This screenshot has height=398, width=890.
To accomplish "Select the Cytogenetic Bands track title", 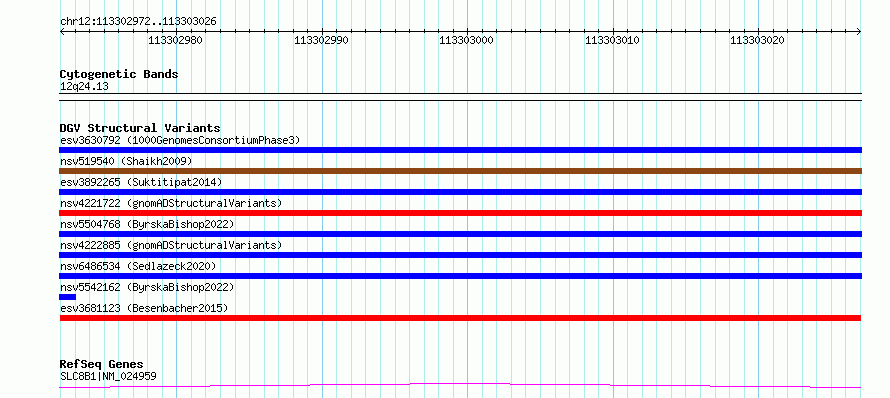I will [x=119, y=74].
